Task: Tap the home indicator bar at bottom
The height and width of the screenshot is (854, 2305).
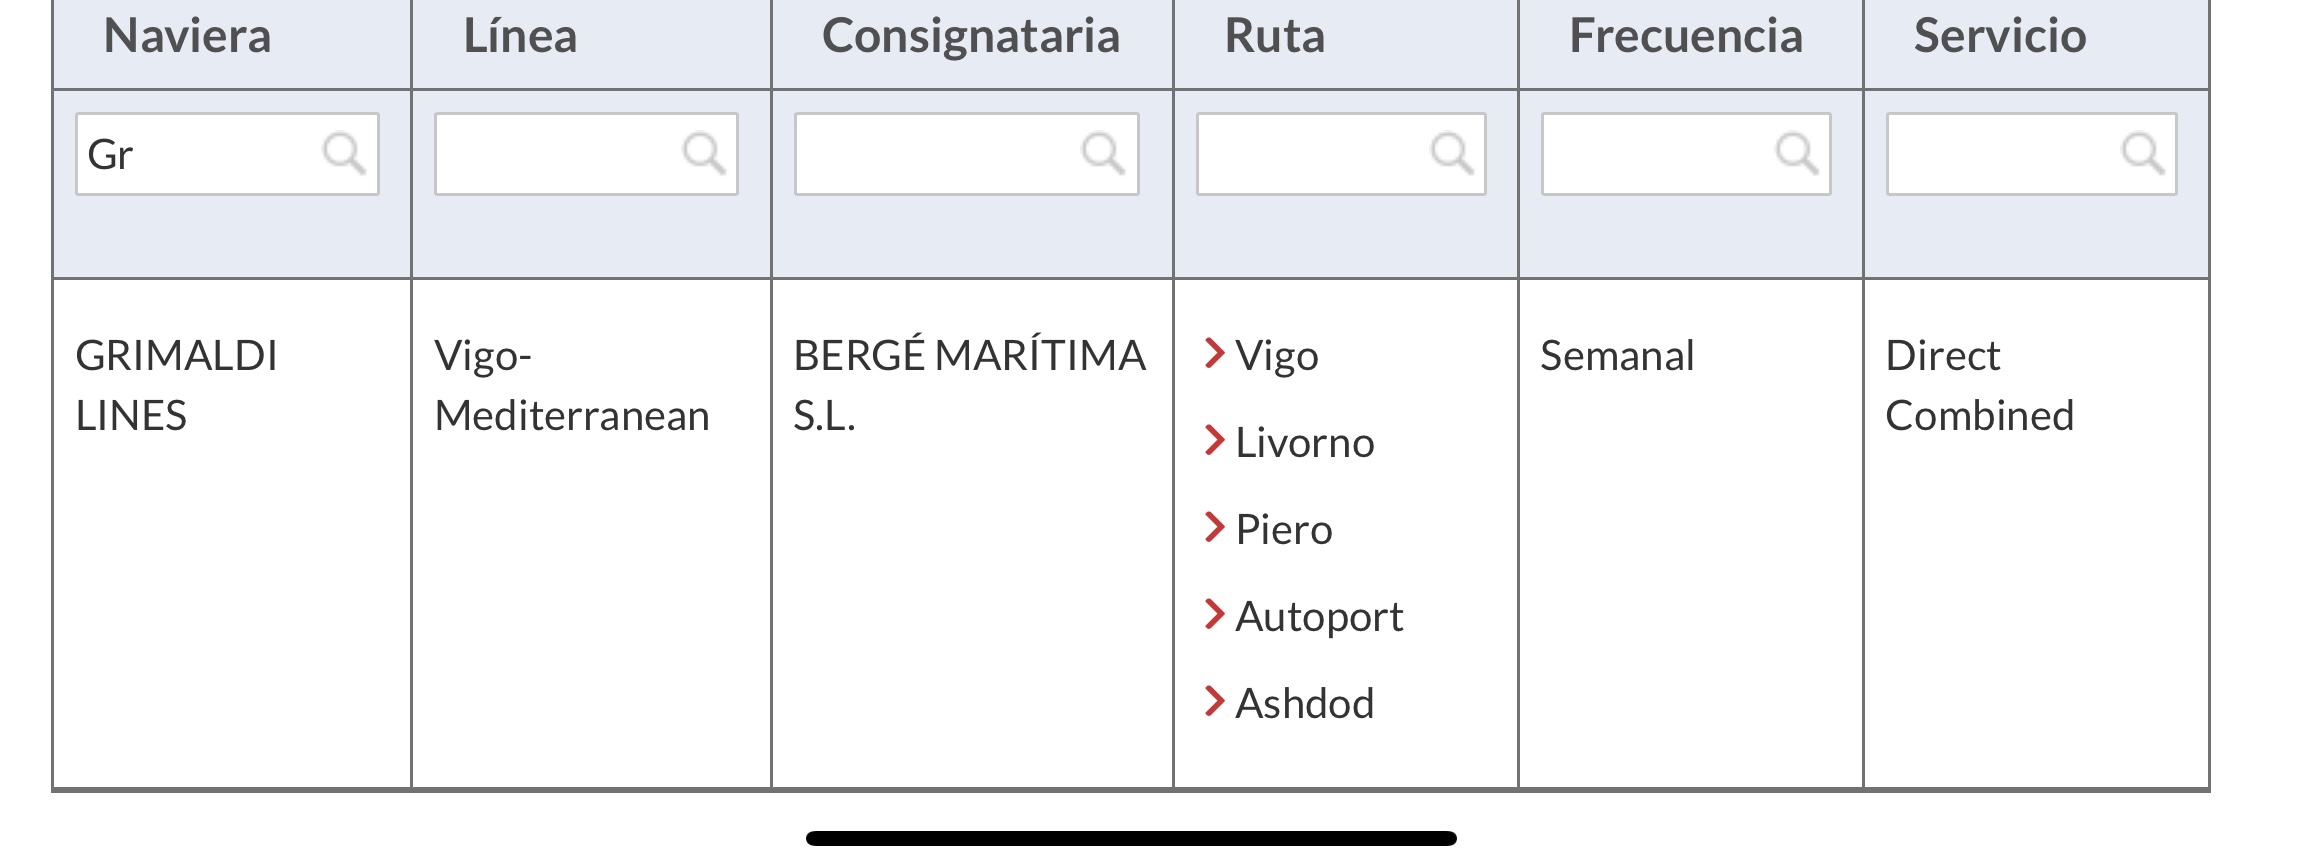Action: [1131, 838]
